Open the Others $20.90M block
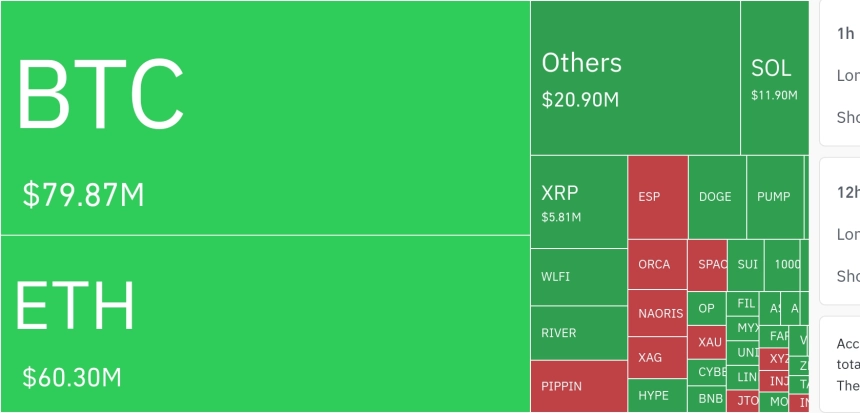The width and height of the screenshot is (860, 413). (635, 78)
